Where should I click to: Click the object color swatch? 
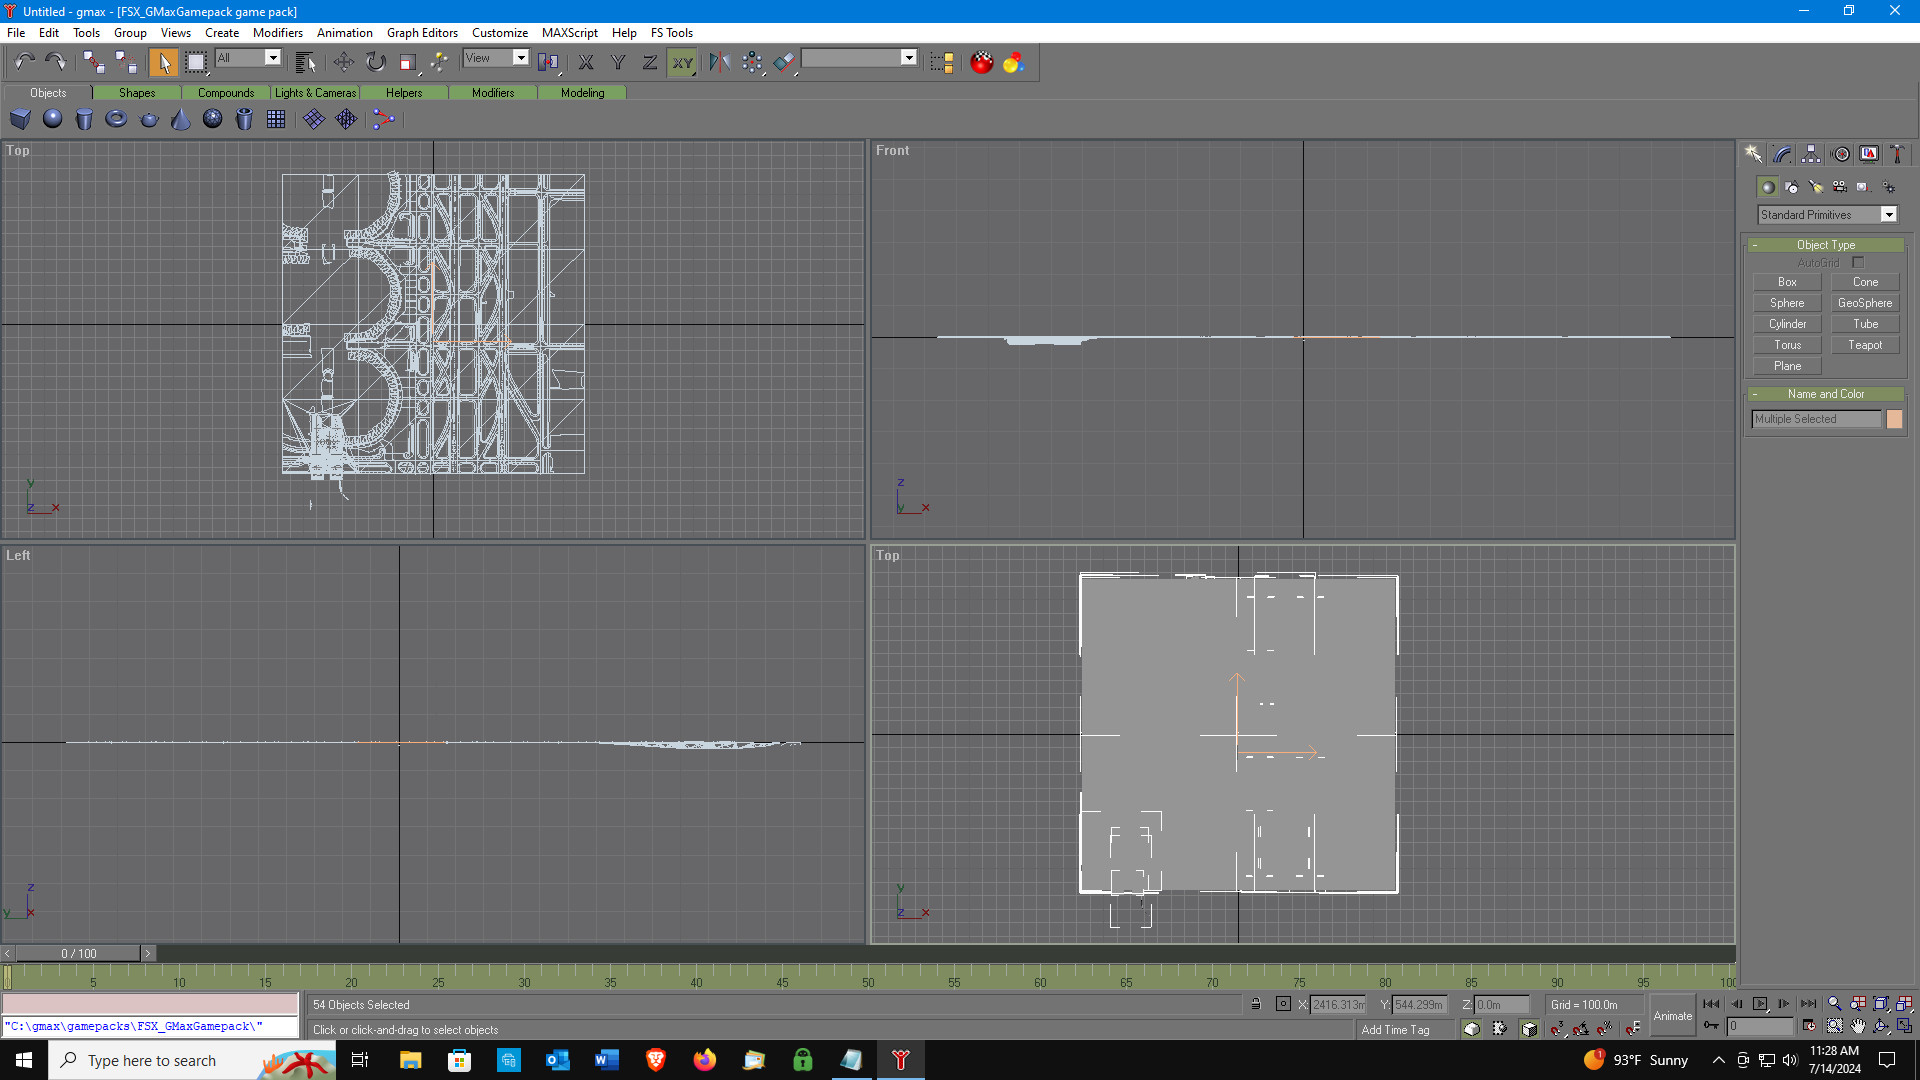(1894, 419)
